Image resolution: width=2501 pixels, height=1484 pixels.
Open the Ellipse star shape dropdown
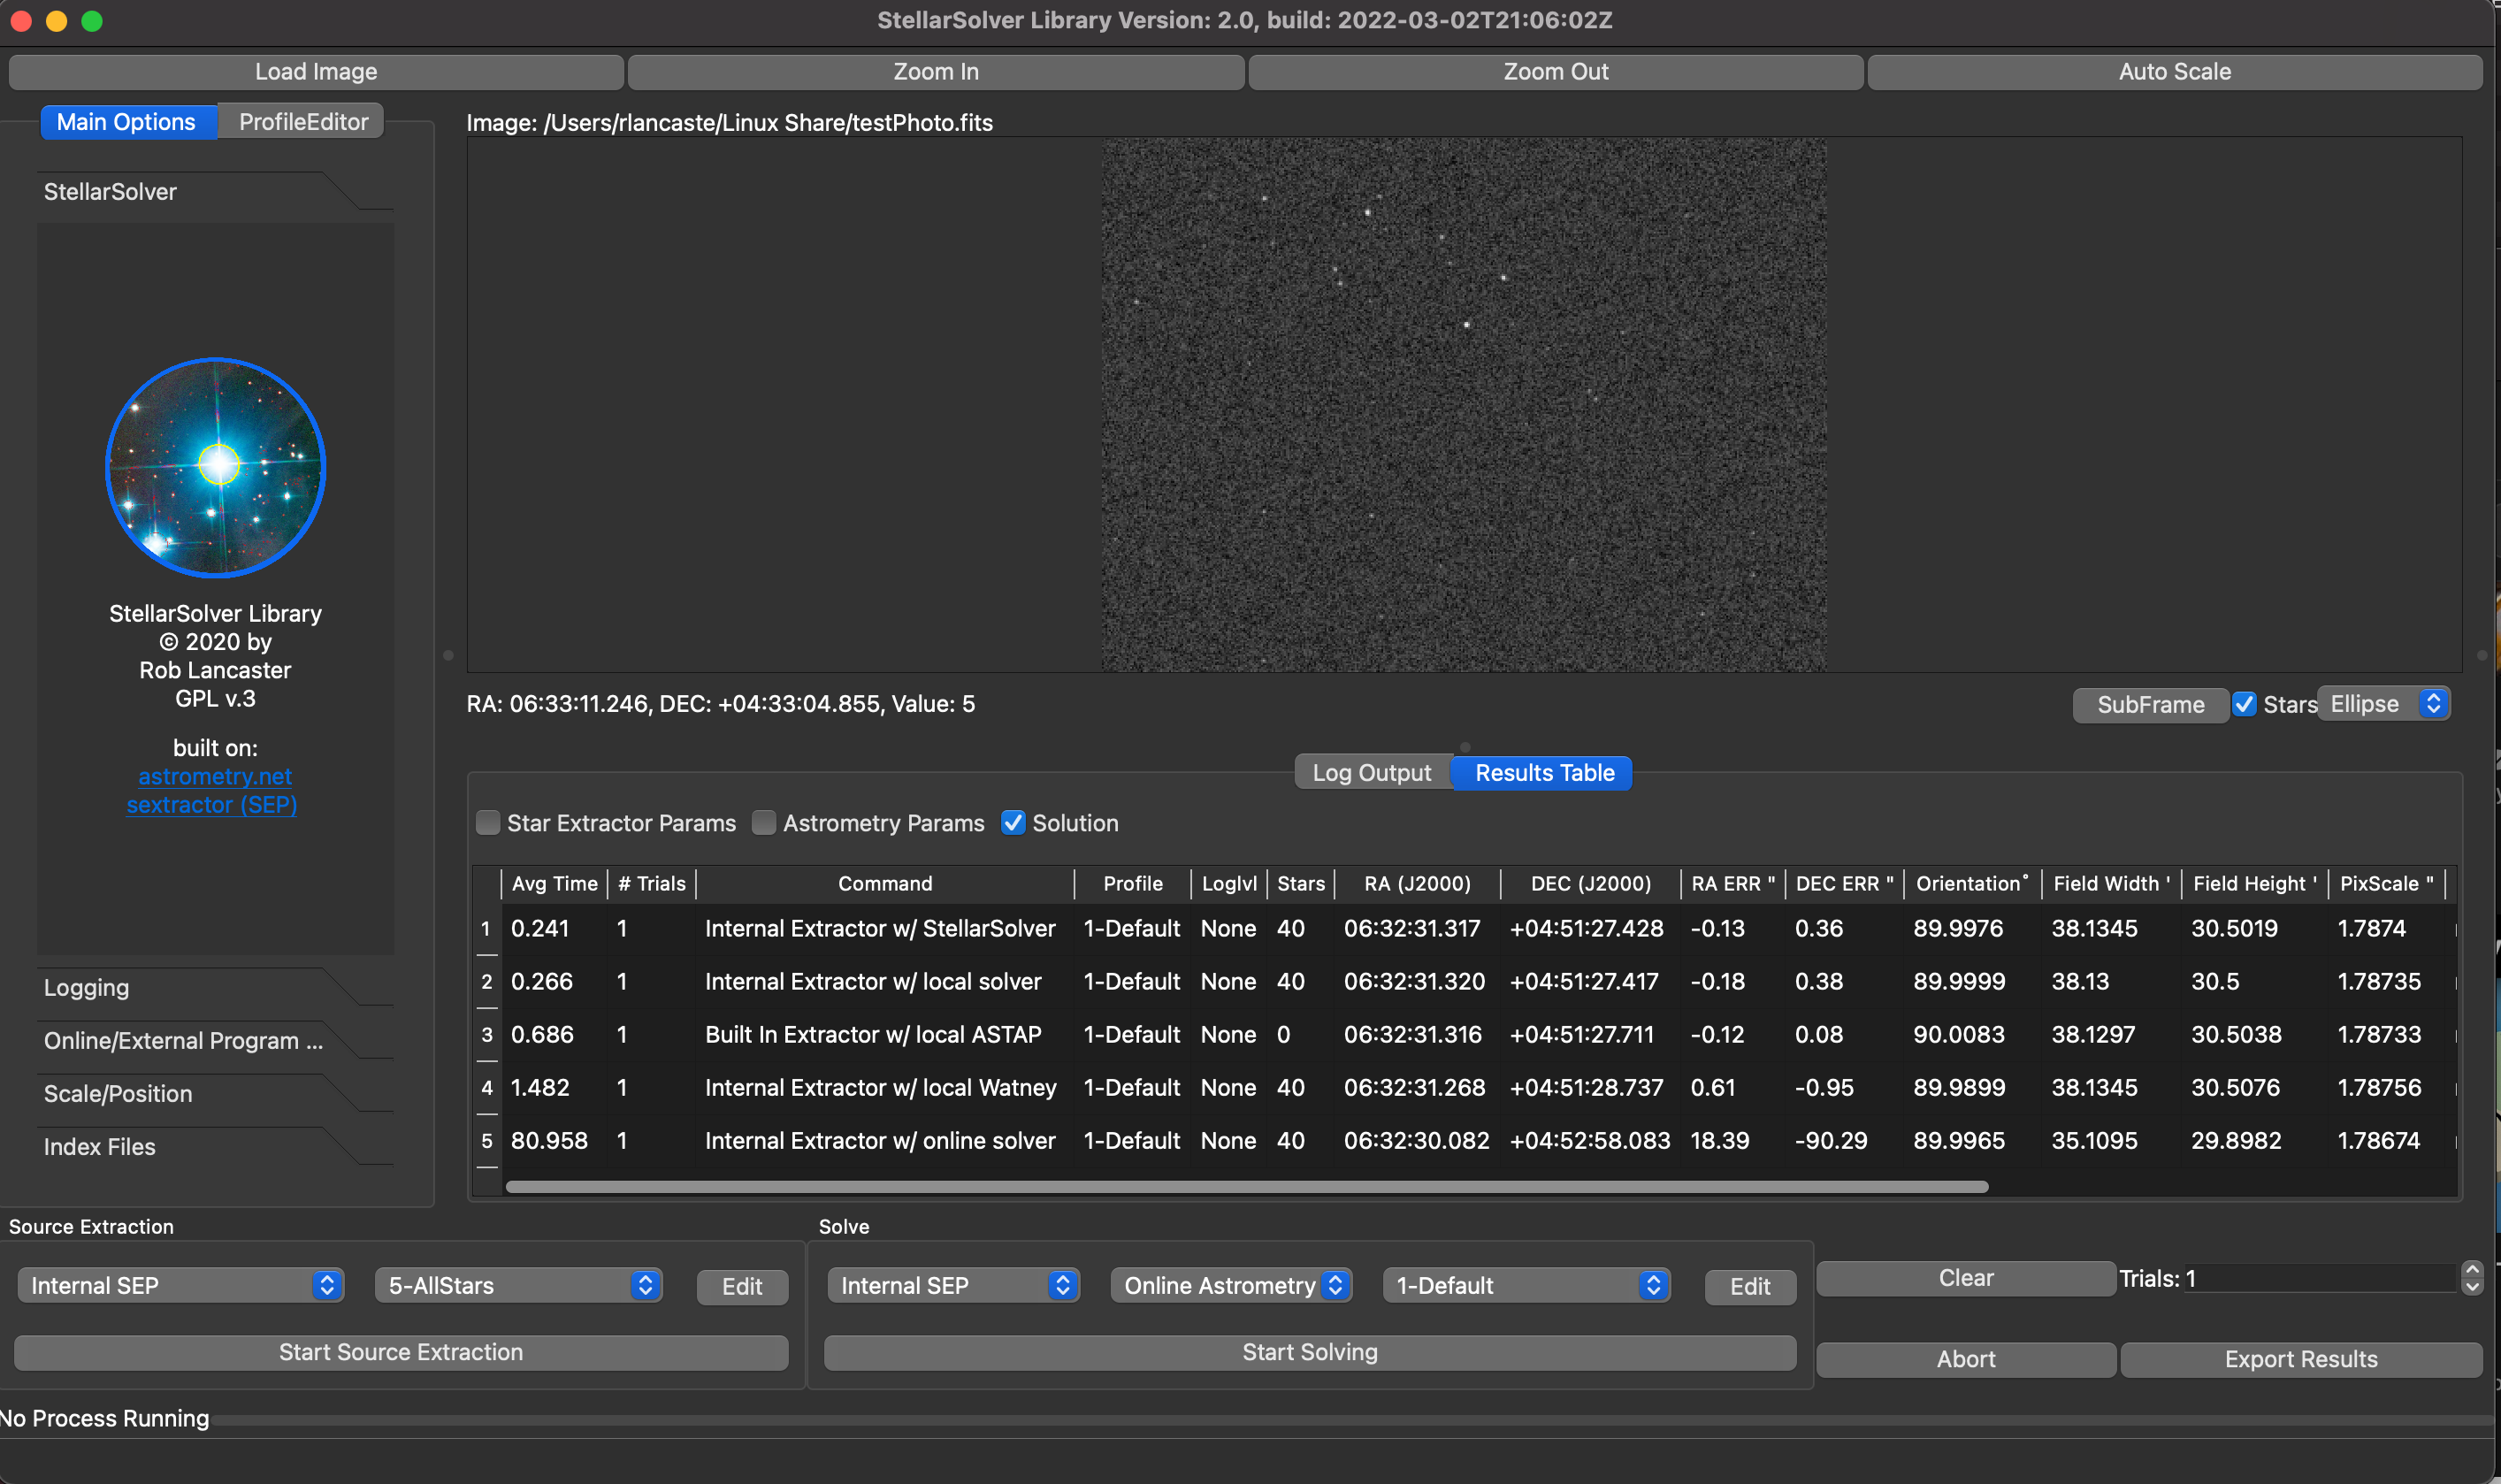pos(2384,704)
